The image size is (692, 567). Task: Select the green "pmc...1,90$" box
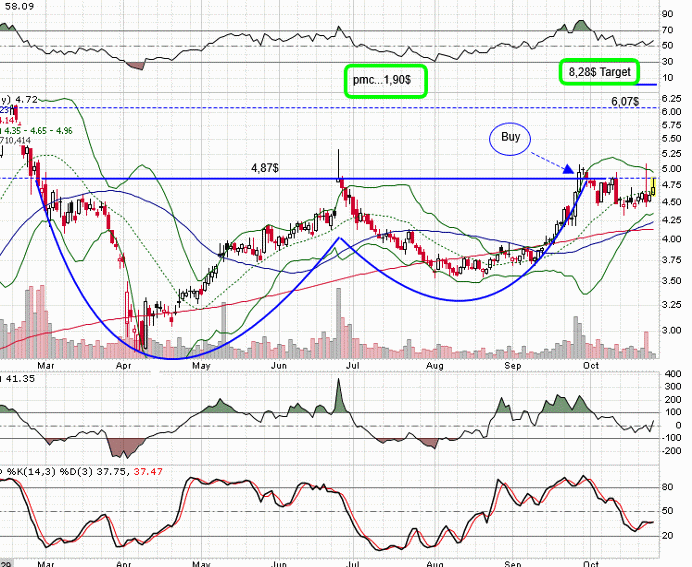(x=386, y=79)
